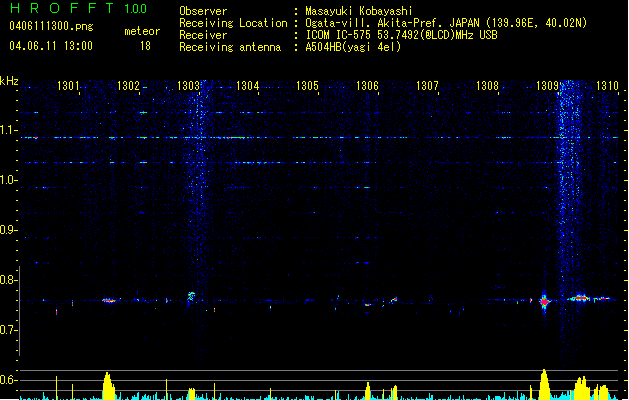Viewport: 629px width, 400px height.
Task: Click the red echo streak right of 1309
Action: pos(580,298)
